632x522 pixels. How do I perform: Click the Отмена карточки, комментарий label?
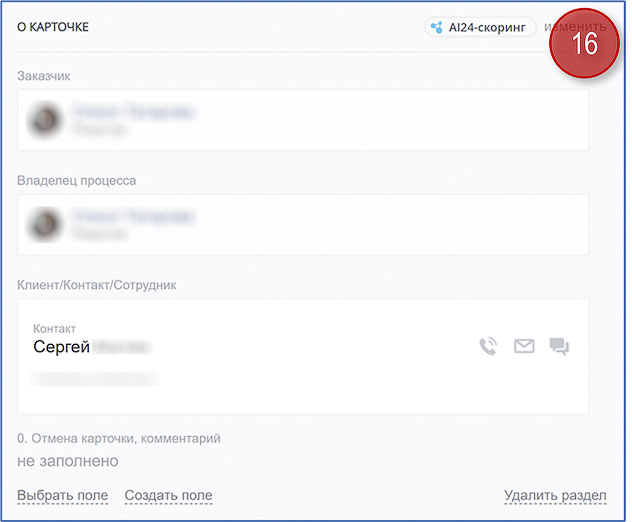(126, 438)
